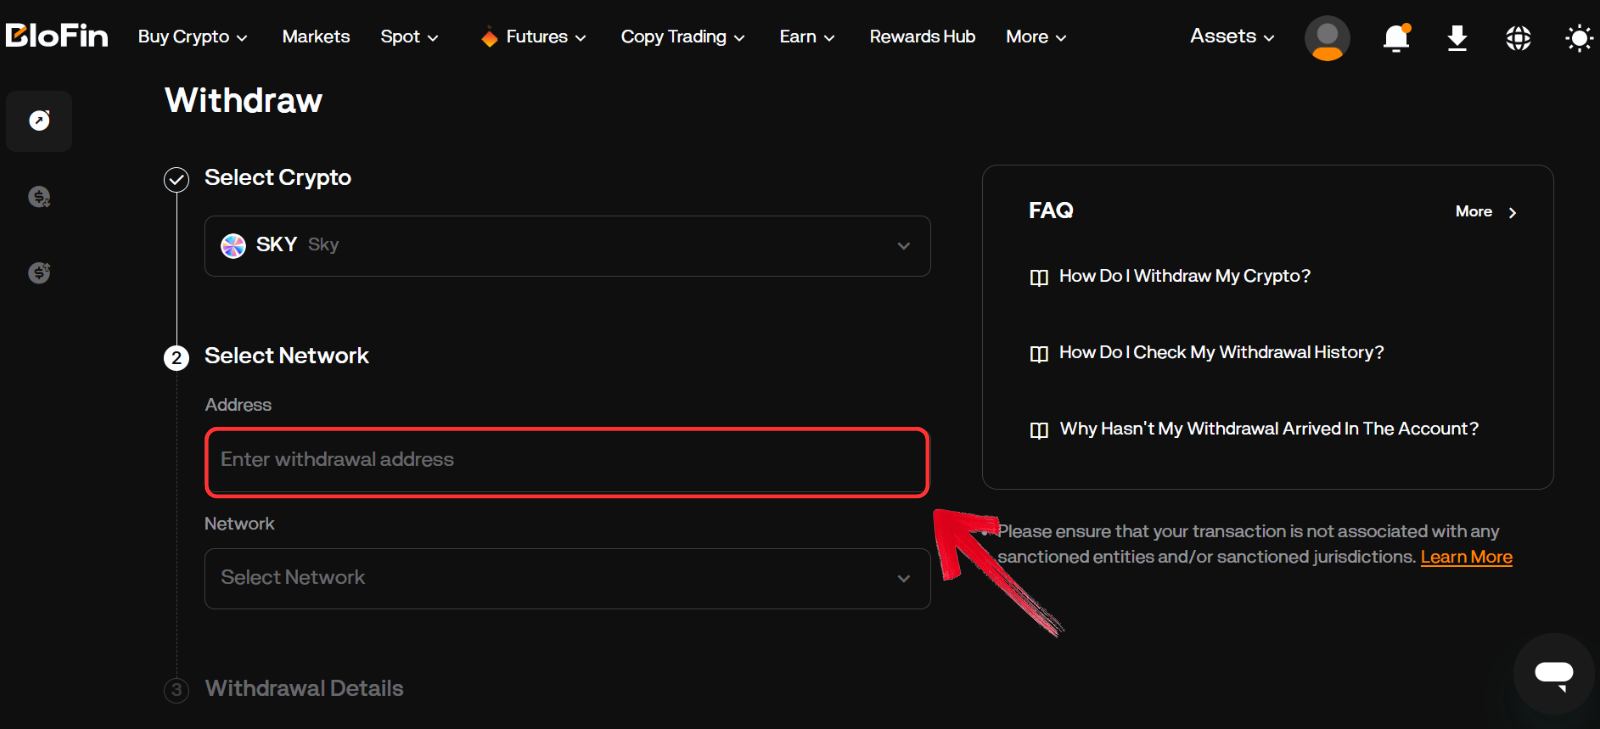
Task: Open How Do I Withdraw My Crypto FAQ
Action: click(1184, 276)
